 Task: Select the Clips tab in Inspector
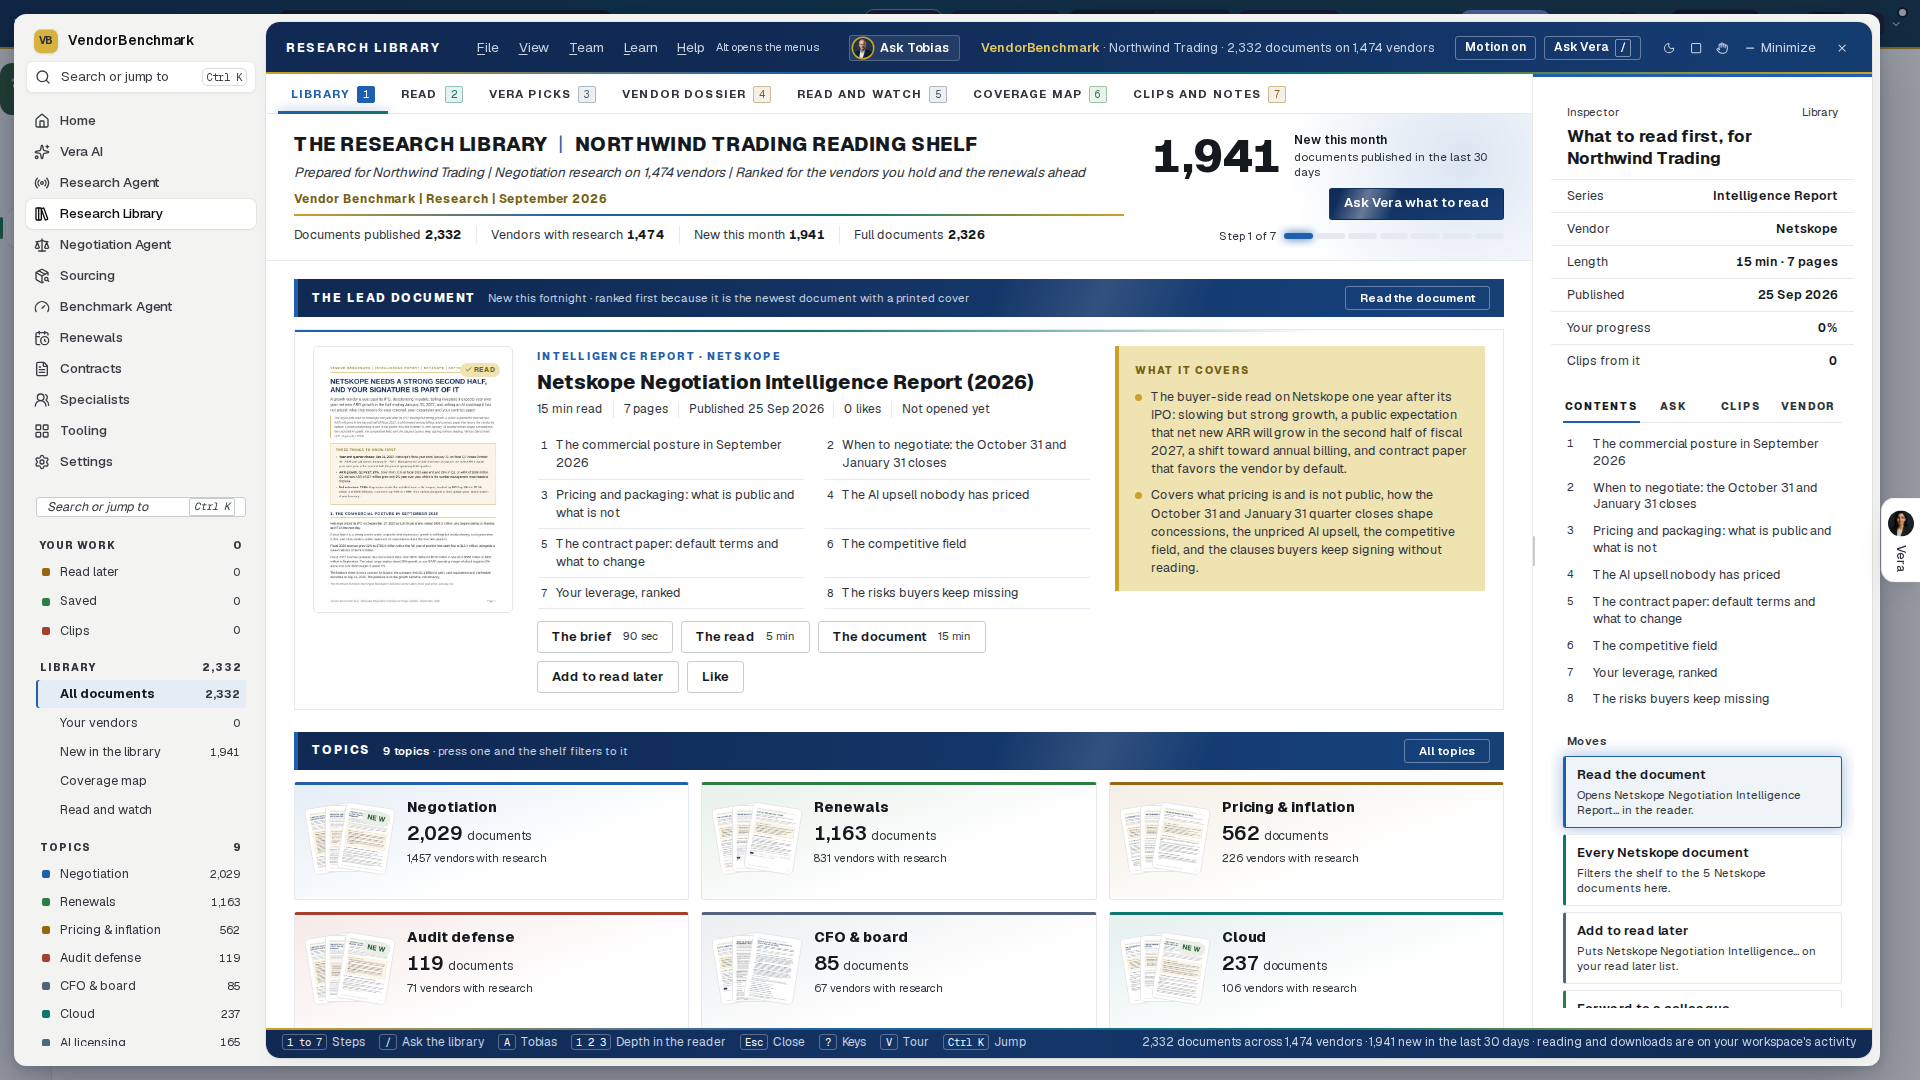tap(1740, 406)
